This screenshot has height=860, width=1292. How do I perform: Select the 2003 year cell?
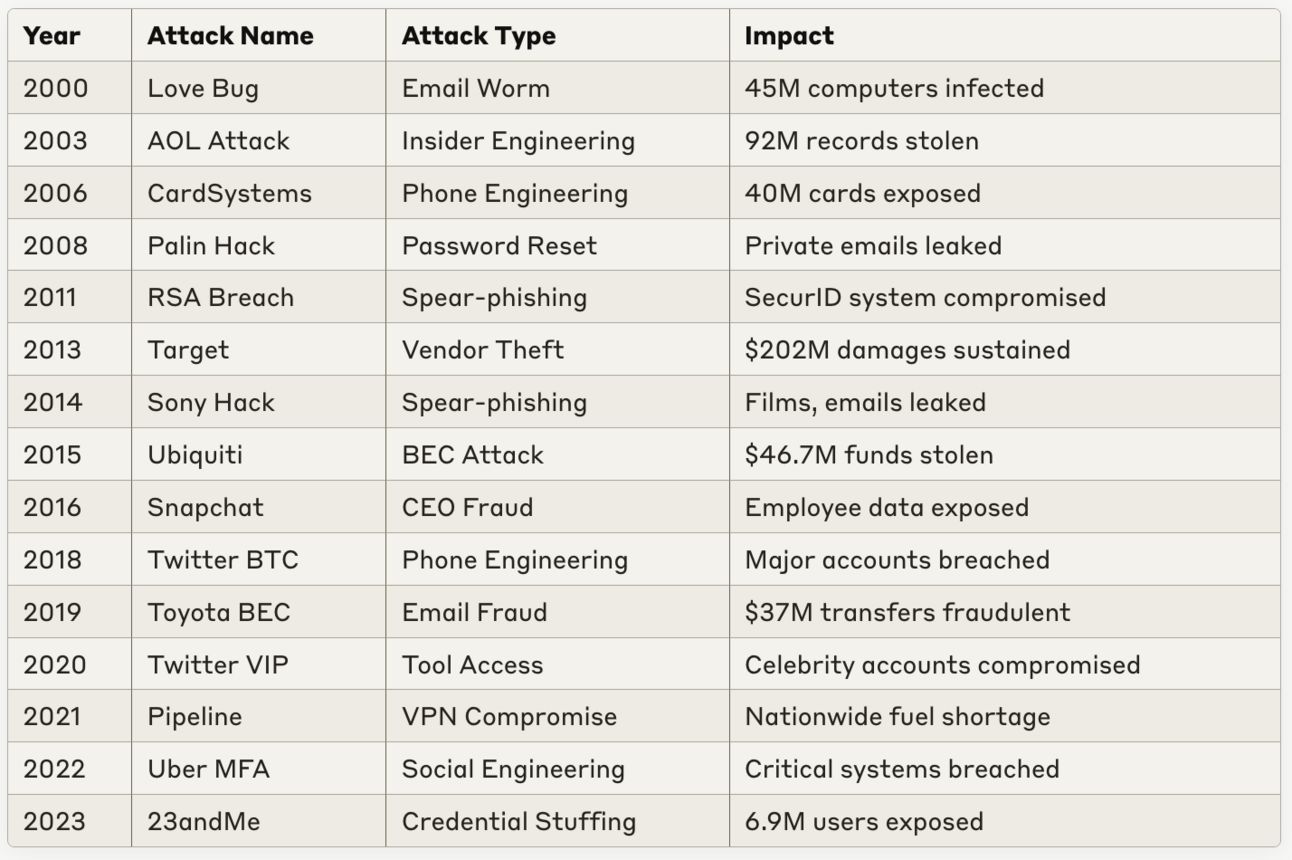[x=69, y=140]
